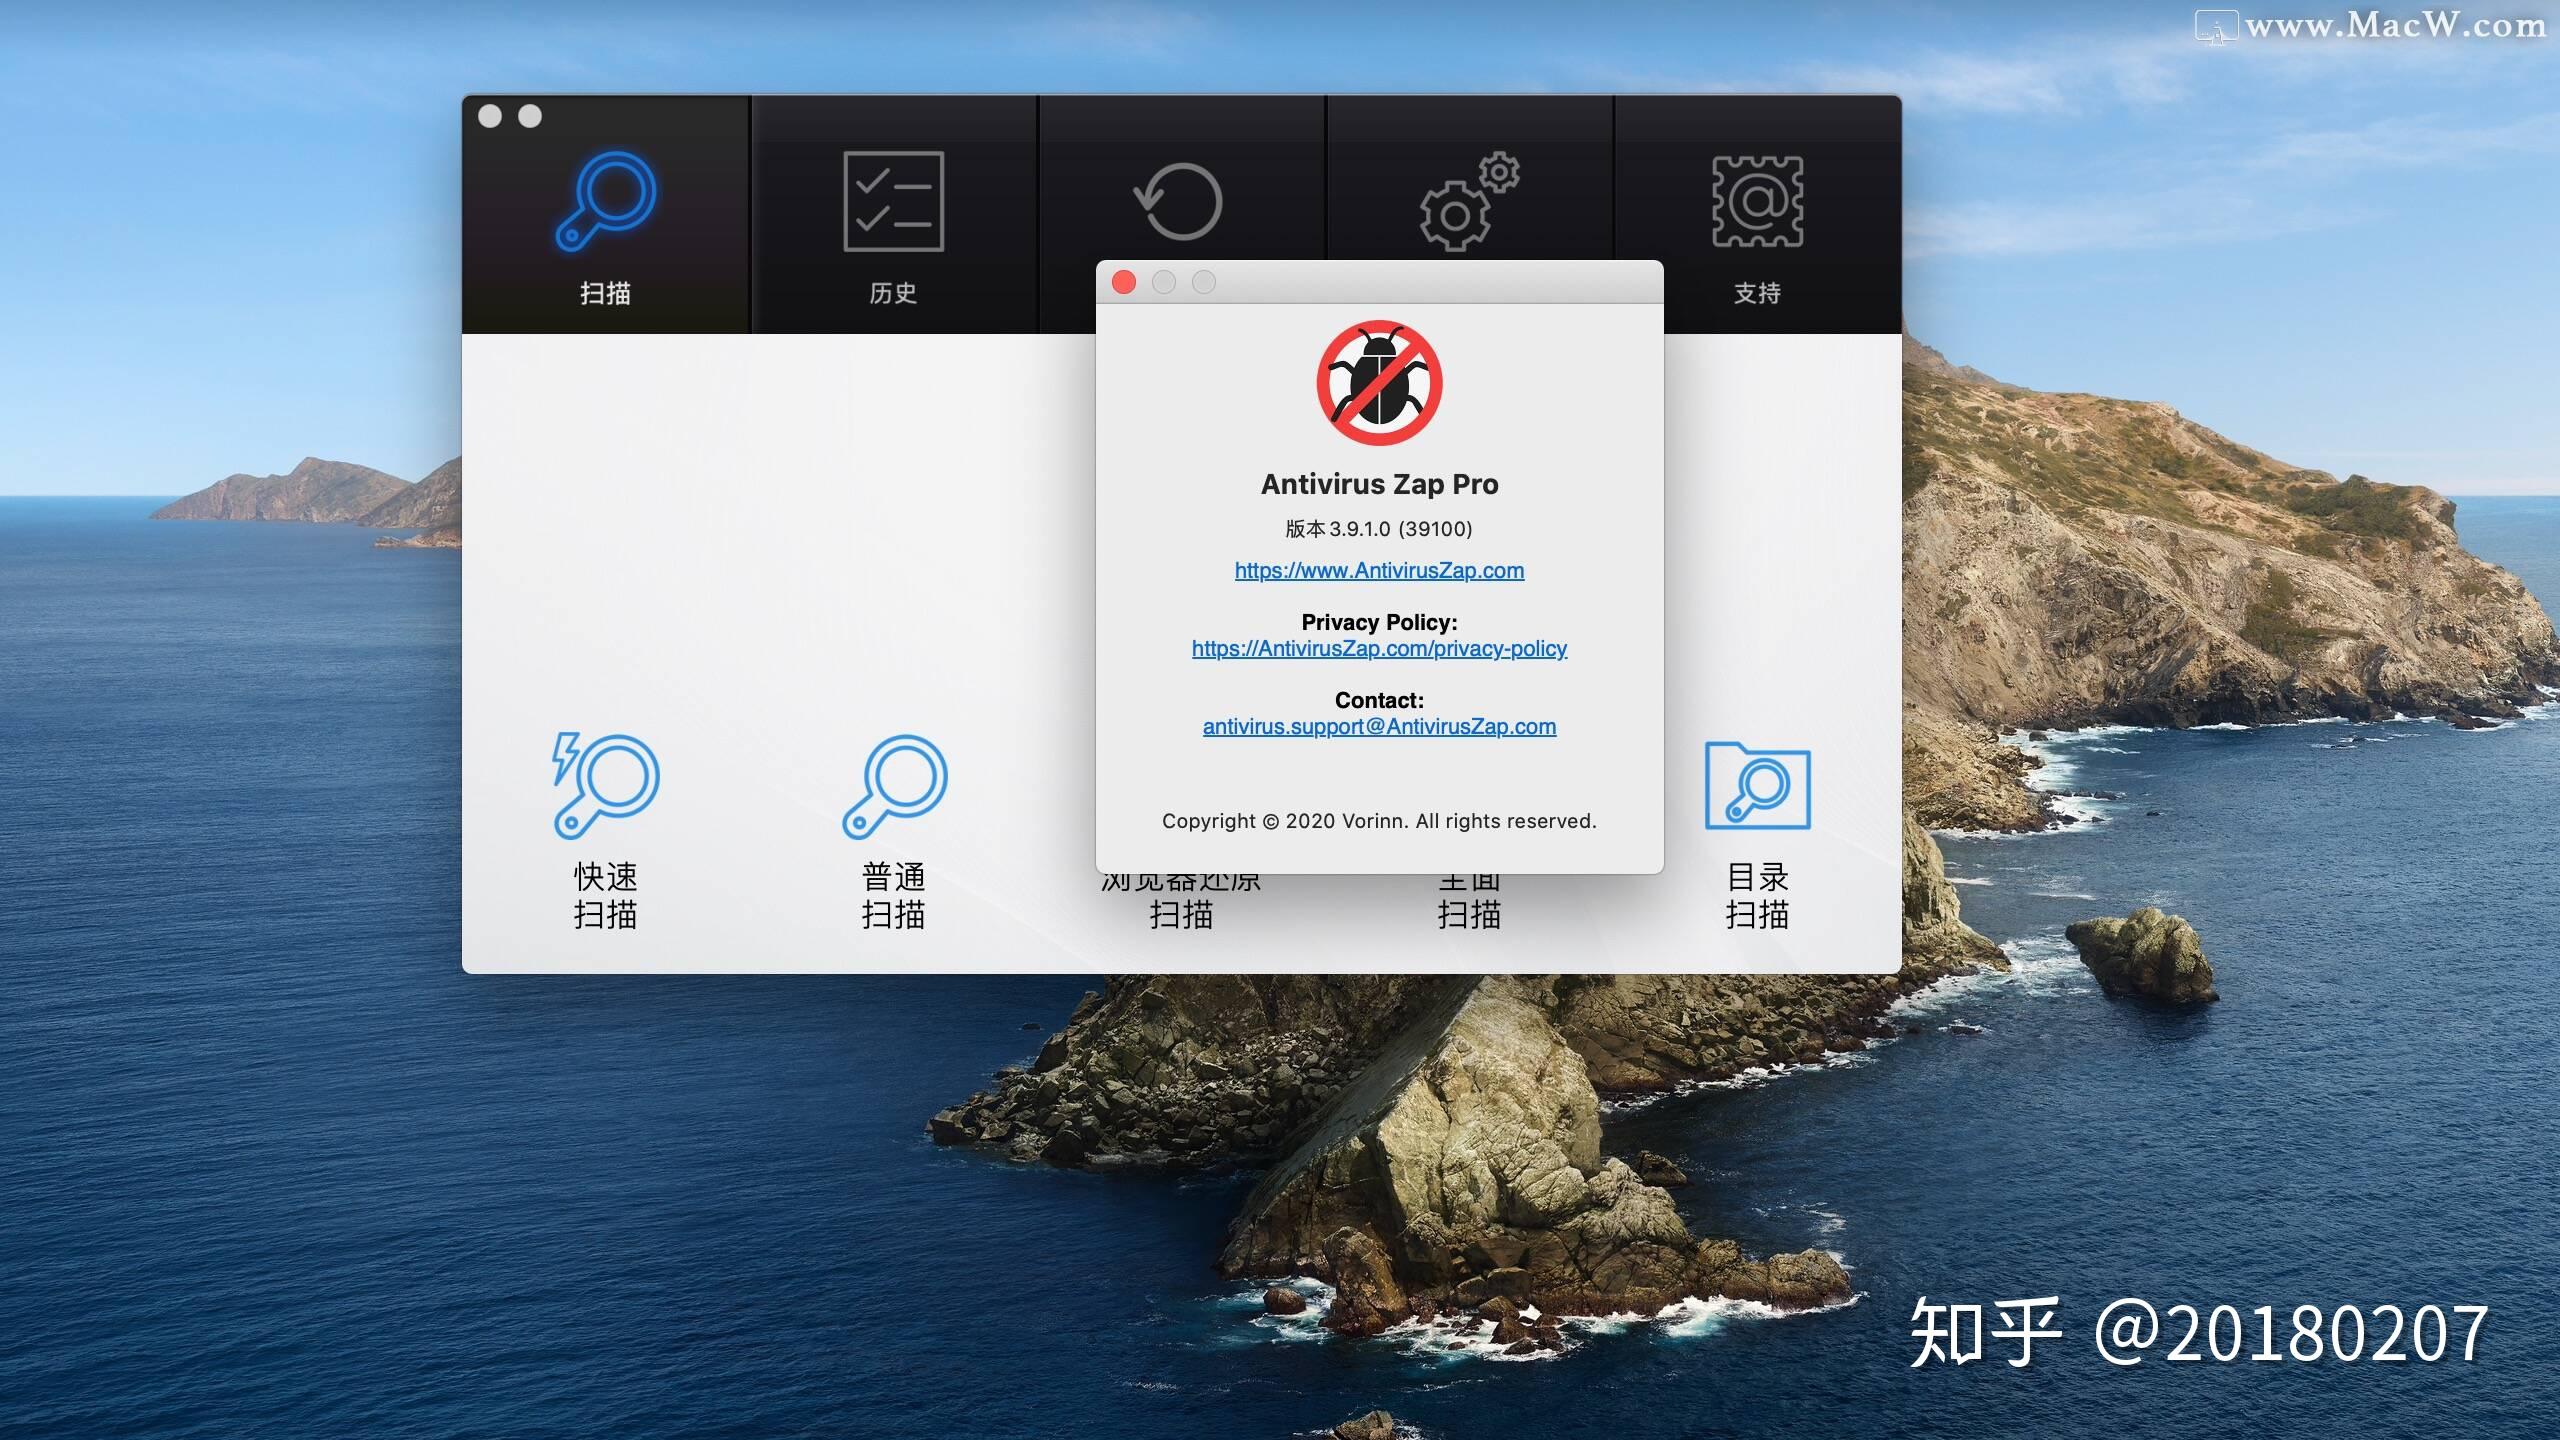2560x1440 pixels.
Task: Open the https://www.AntivirusZap.com link
Action: coord(1379,570)
